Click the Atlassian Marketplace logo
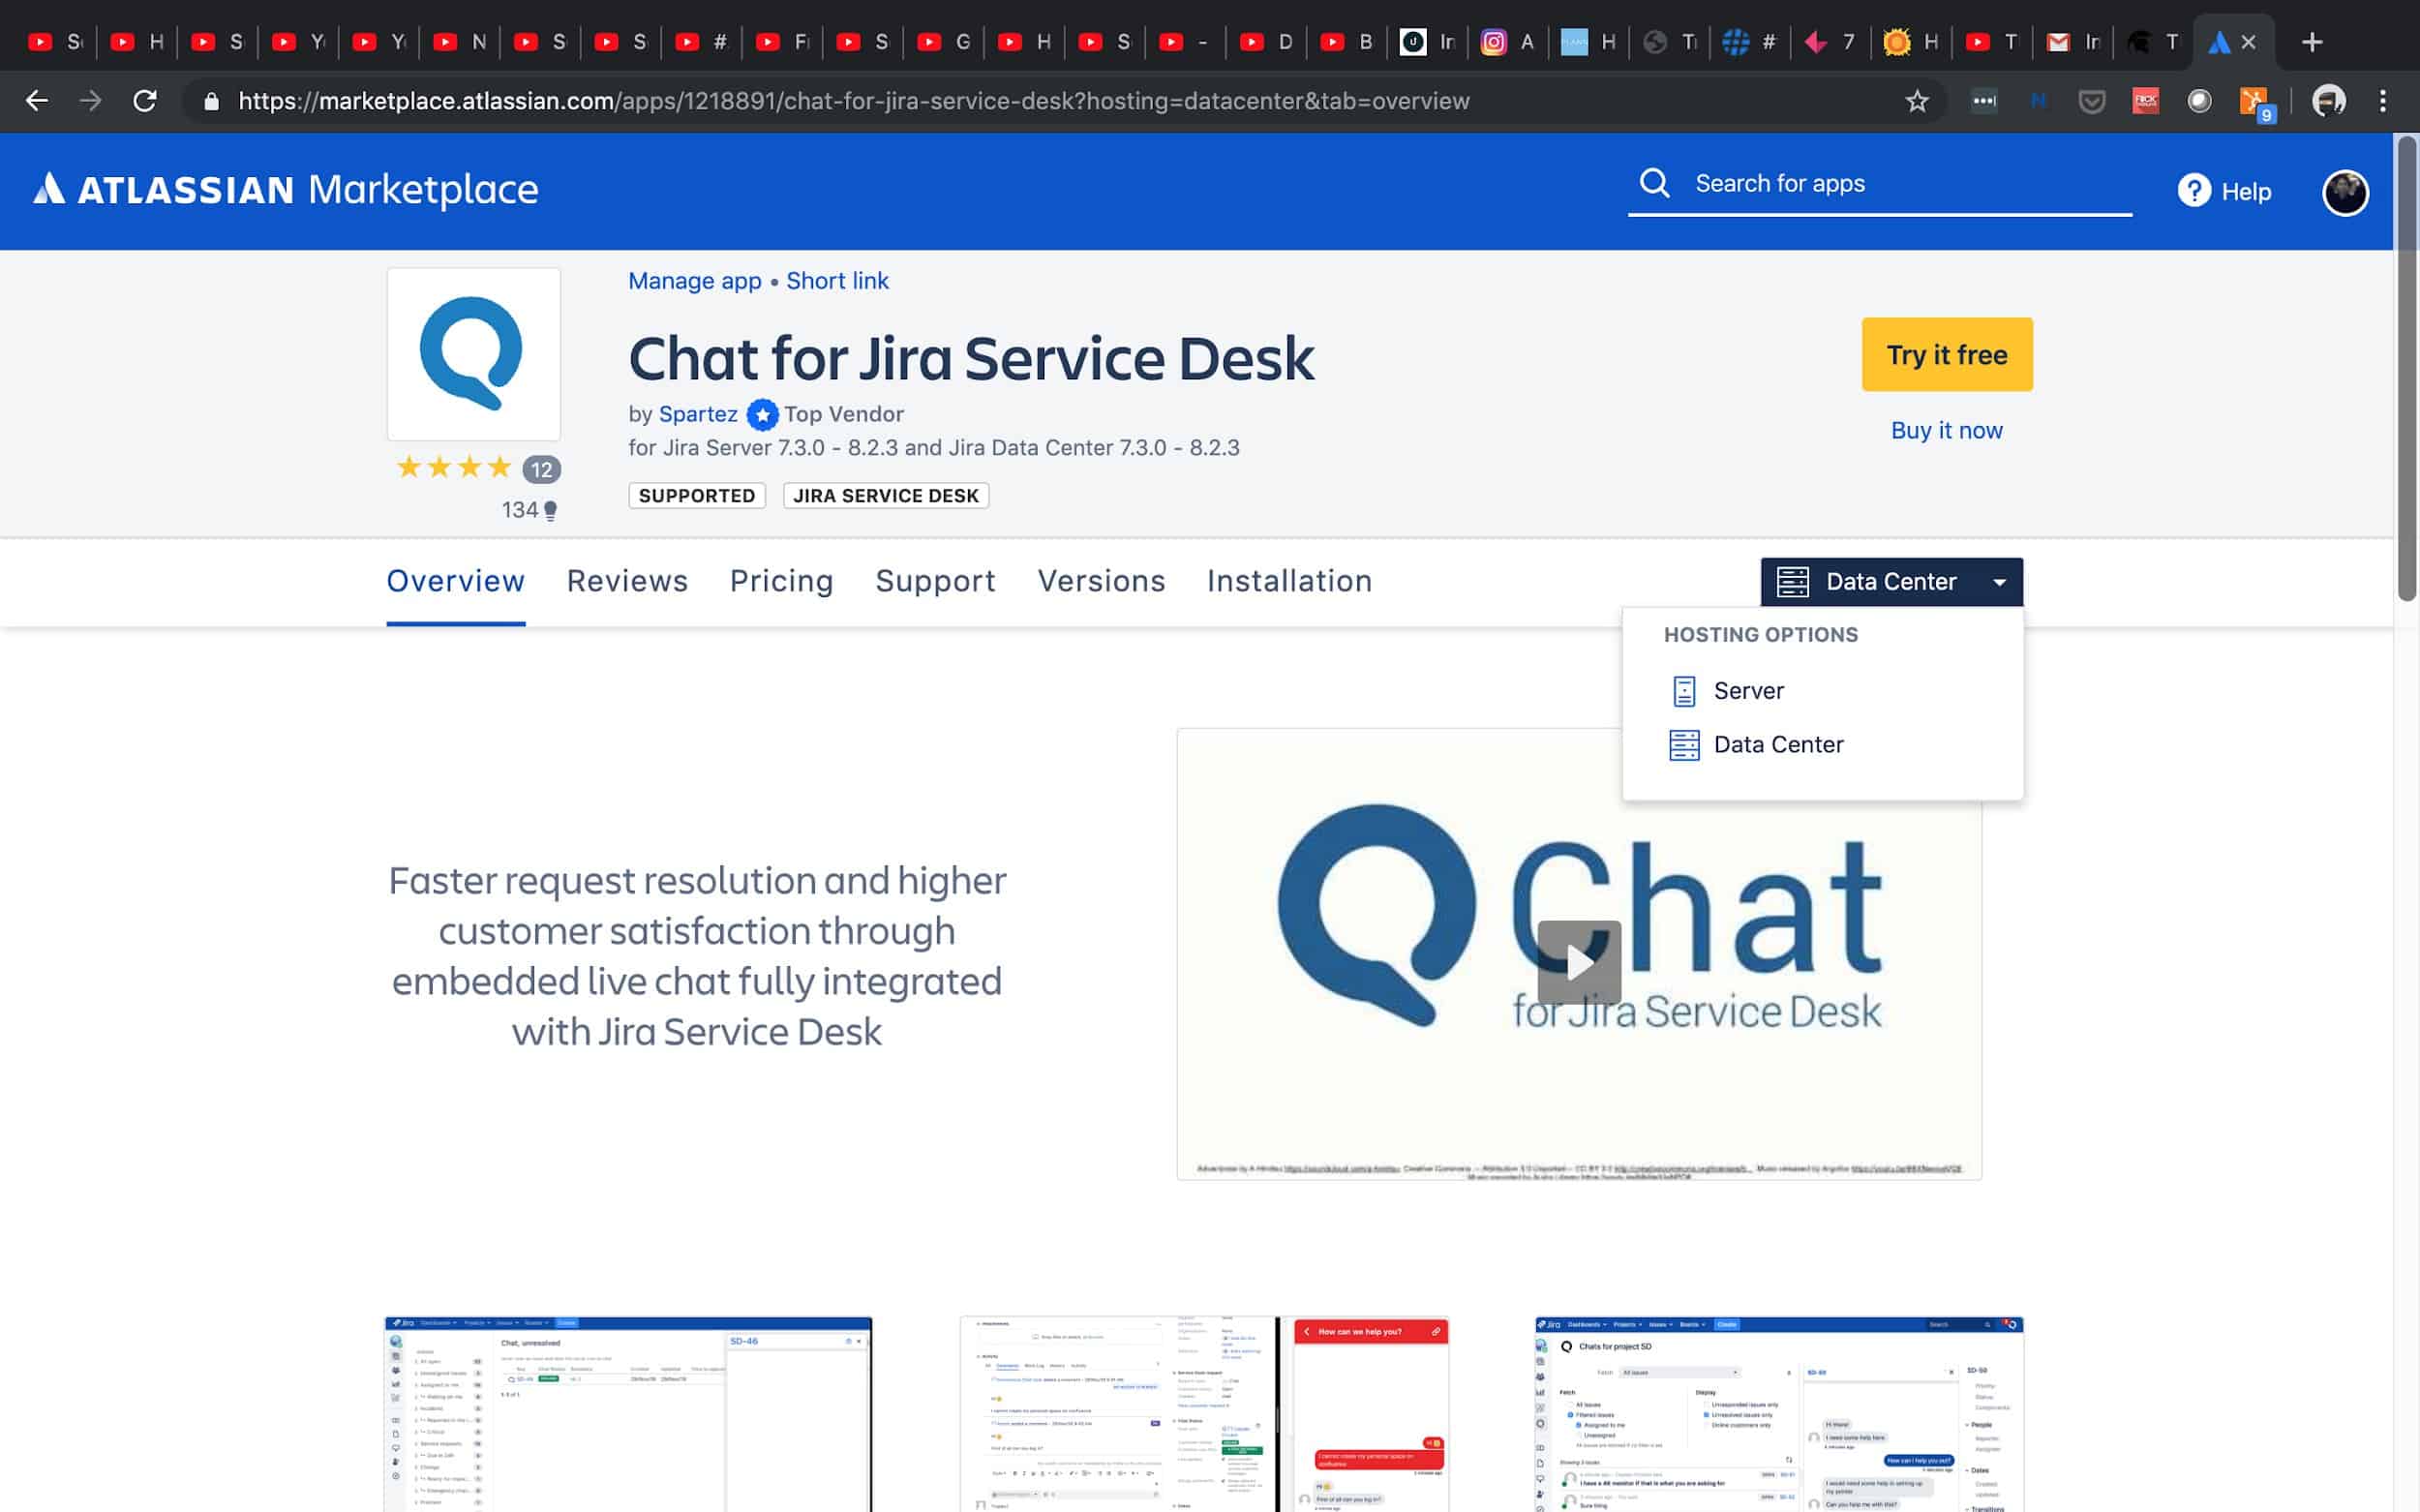 (x=286, y=190)
